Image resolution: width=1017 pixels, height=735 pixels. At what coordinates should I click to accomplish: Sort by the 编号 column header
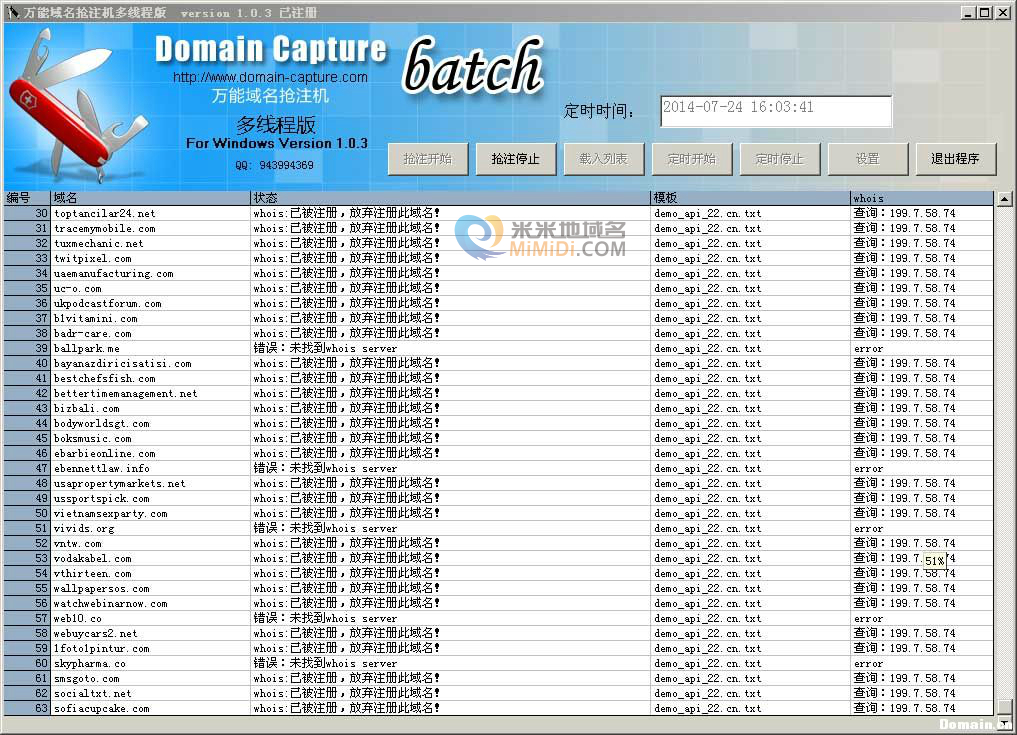pos(27,198)
